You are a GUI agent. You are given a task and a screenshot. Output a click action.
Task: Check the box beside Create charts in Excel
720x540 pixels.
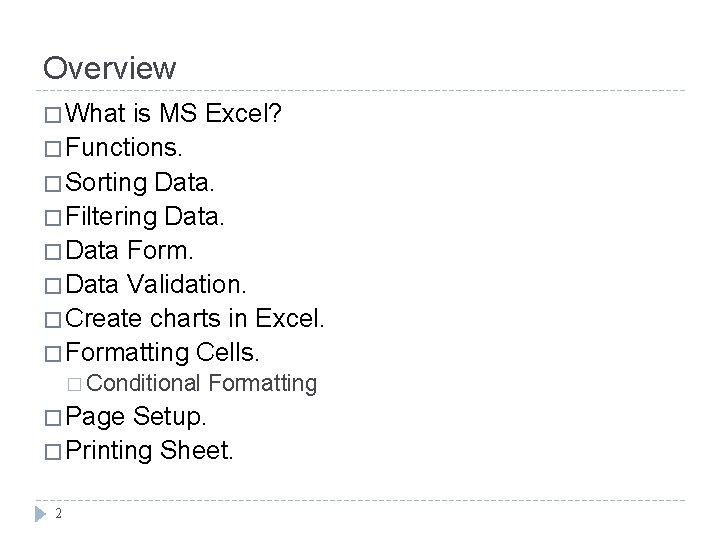53,320
